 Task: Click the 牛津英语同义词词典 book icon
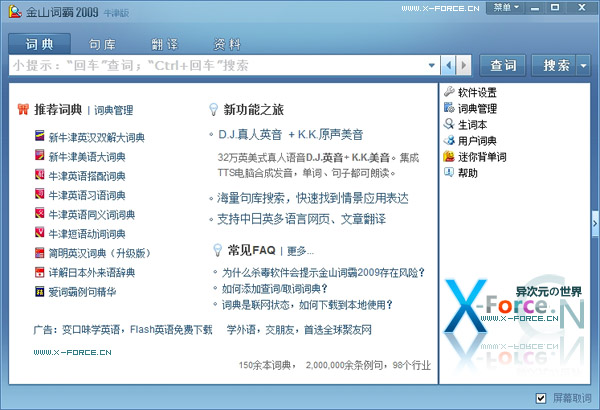point(40,213)
